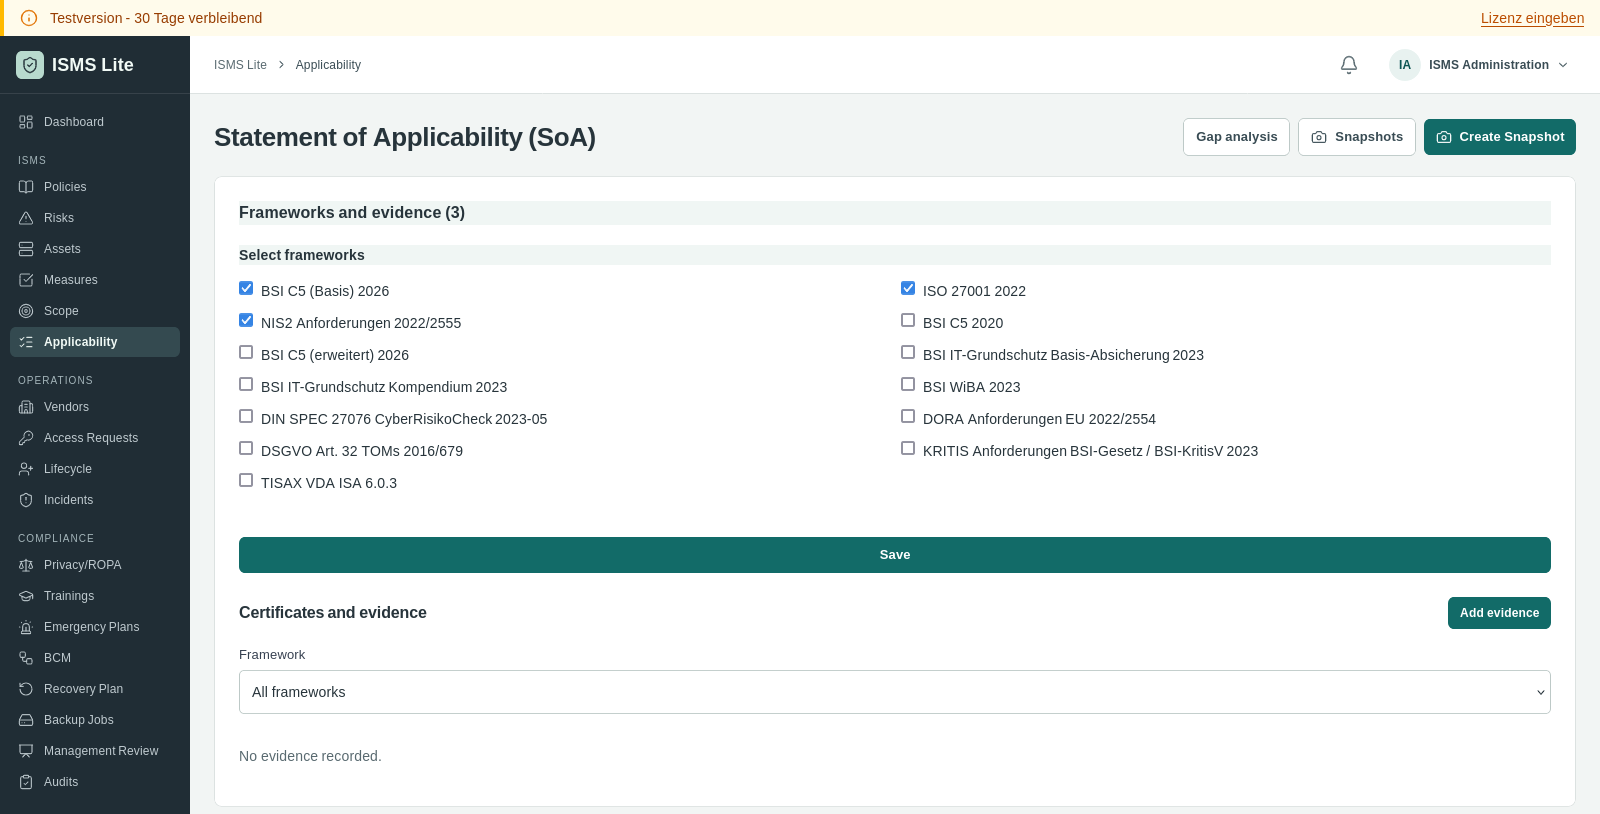Image resolution: width=1600 pixels, height=814 pixels.
Task: Click the info icon in trial banner
Action: [29, 18]
